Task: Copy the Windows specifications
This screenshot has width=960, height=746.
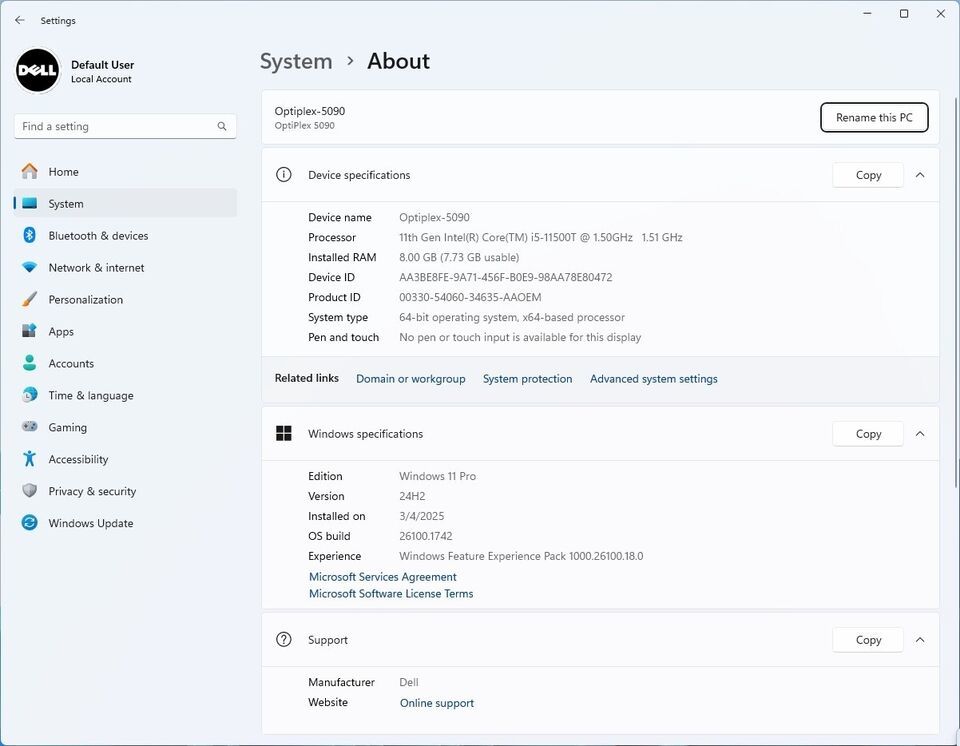Action: pyautogui.click(x=868, y=434)
